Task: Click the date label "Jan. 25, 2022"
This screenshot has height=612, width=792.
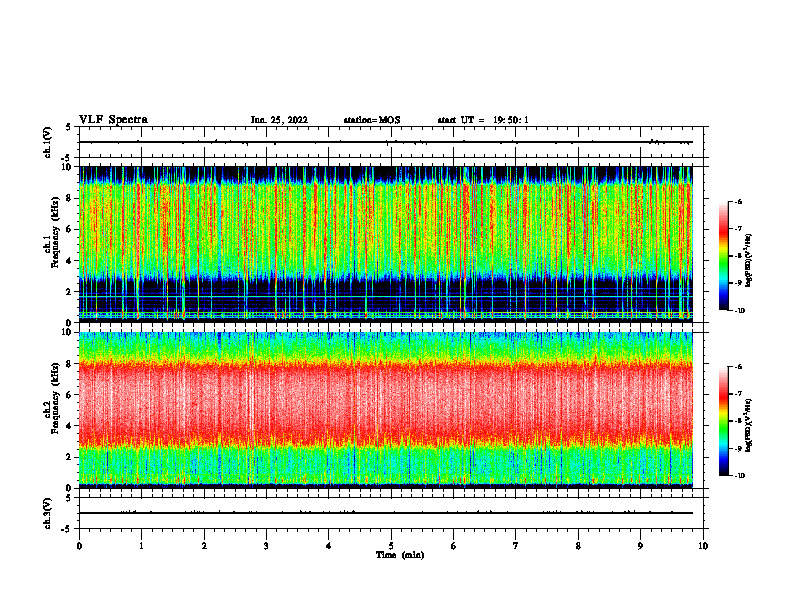Action: [279, 120]
